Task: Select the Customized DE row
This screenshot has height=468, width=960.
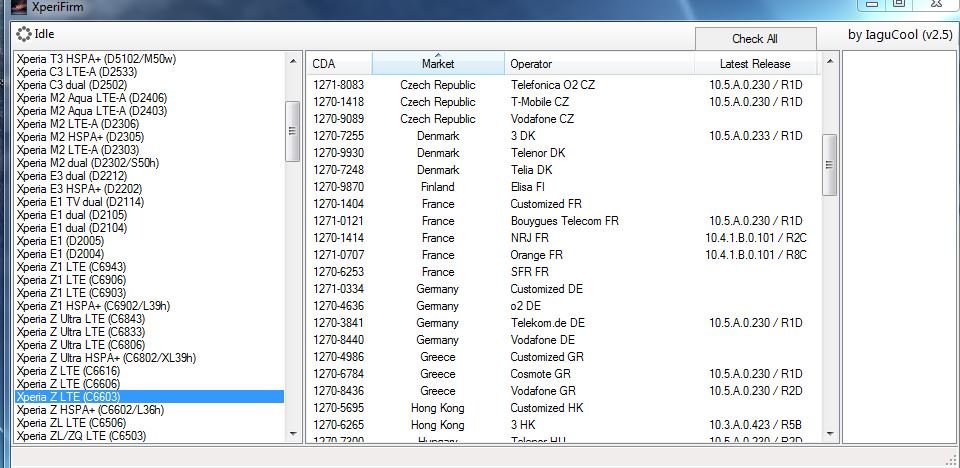Action: [563, 289]
